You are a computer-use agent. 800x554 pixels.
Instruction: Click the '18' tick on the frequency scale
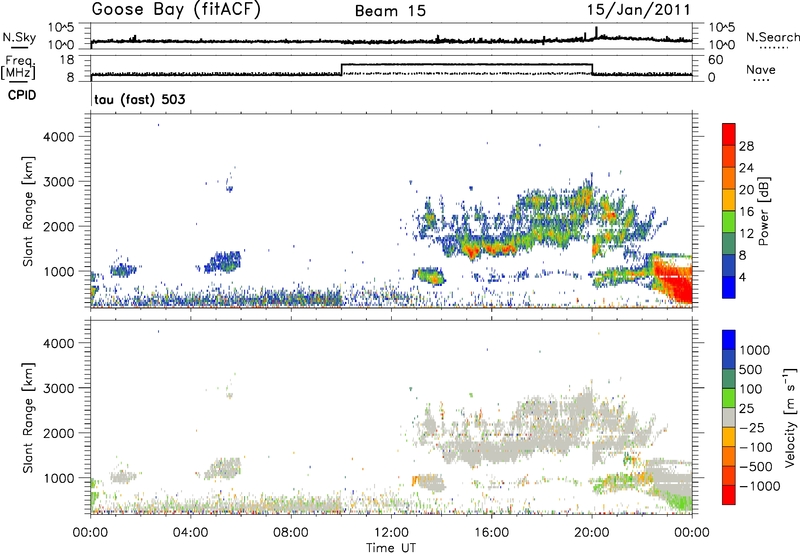66,60
